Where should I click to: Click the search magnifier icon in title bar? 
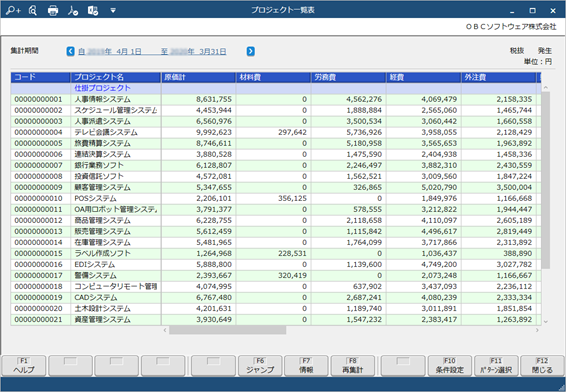tap(33, 10)
